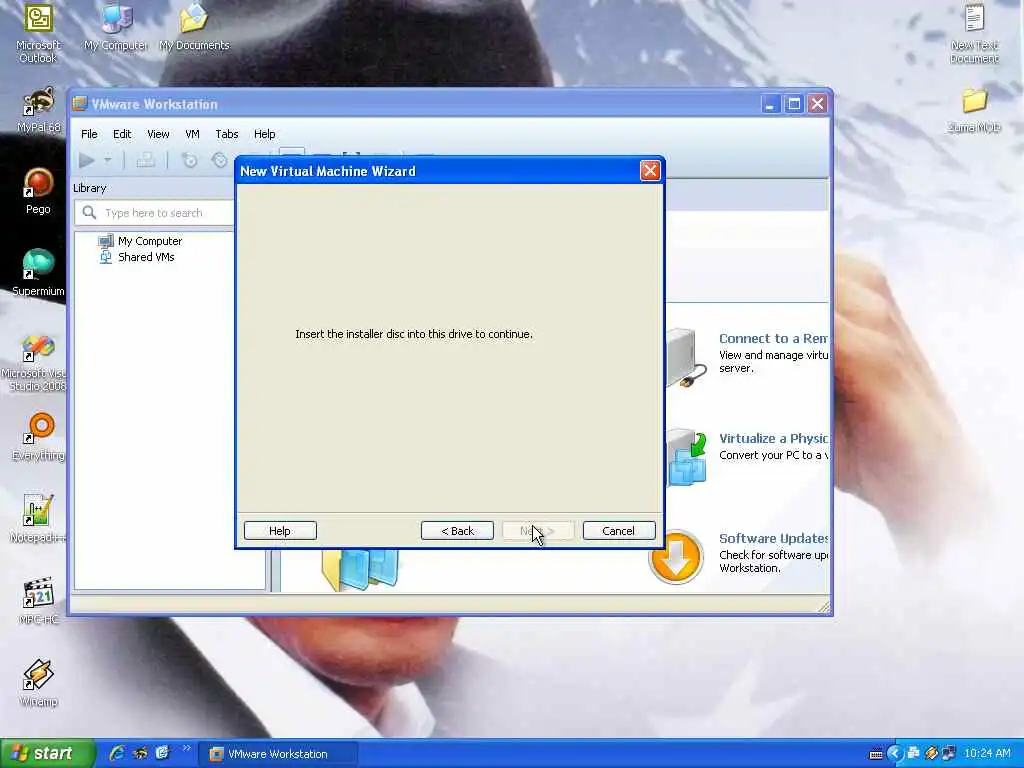The width and height of the screenshot is (1024, 768).
Task: Click the magnifier icon in Library search
Action: tap(89, 213)
